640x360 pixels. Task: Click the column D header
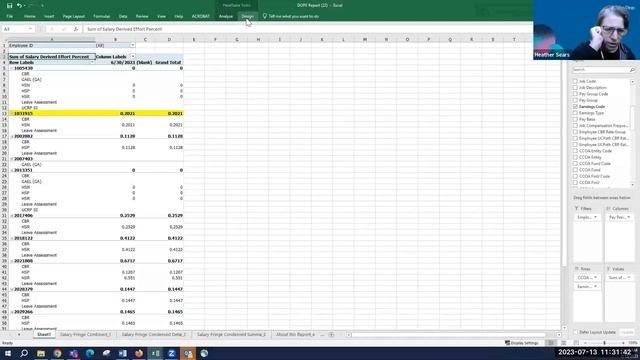169,40
